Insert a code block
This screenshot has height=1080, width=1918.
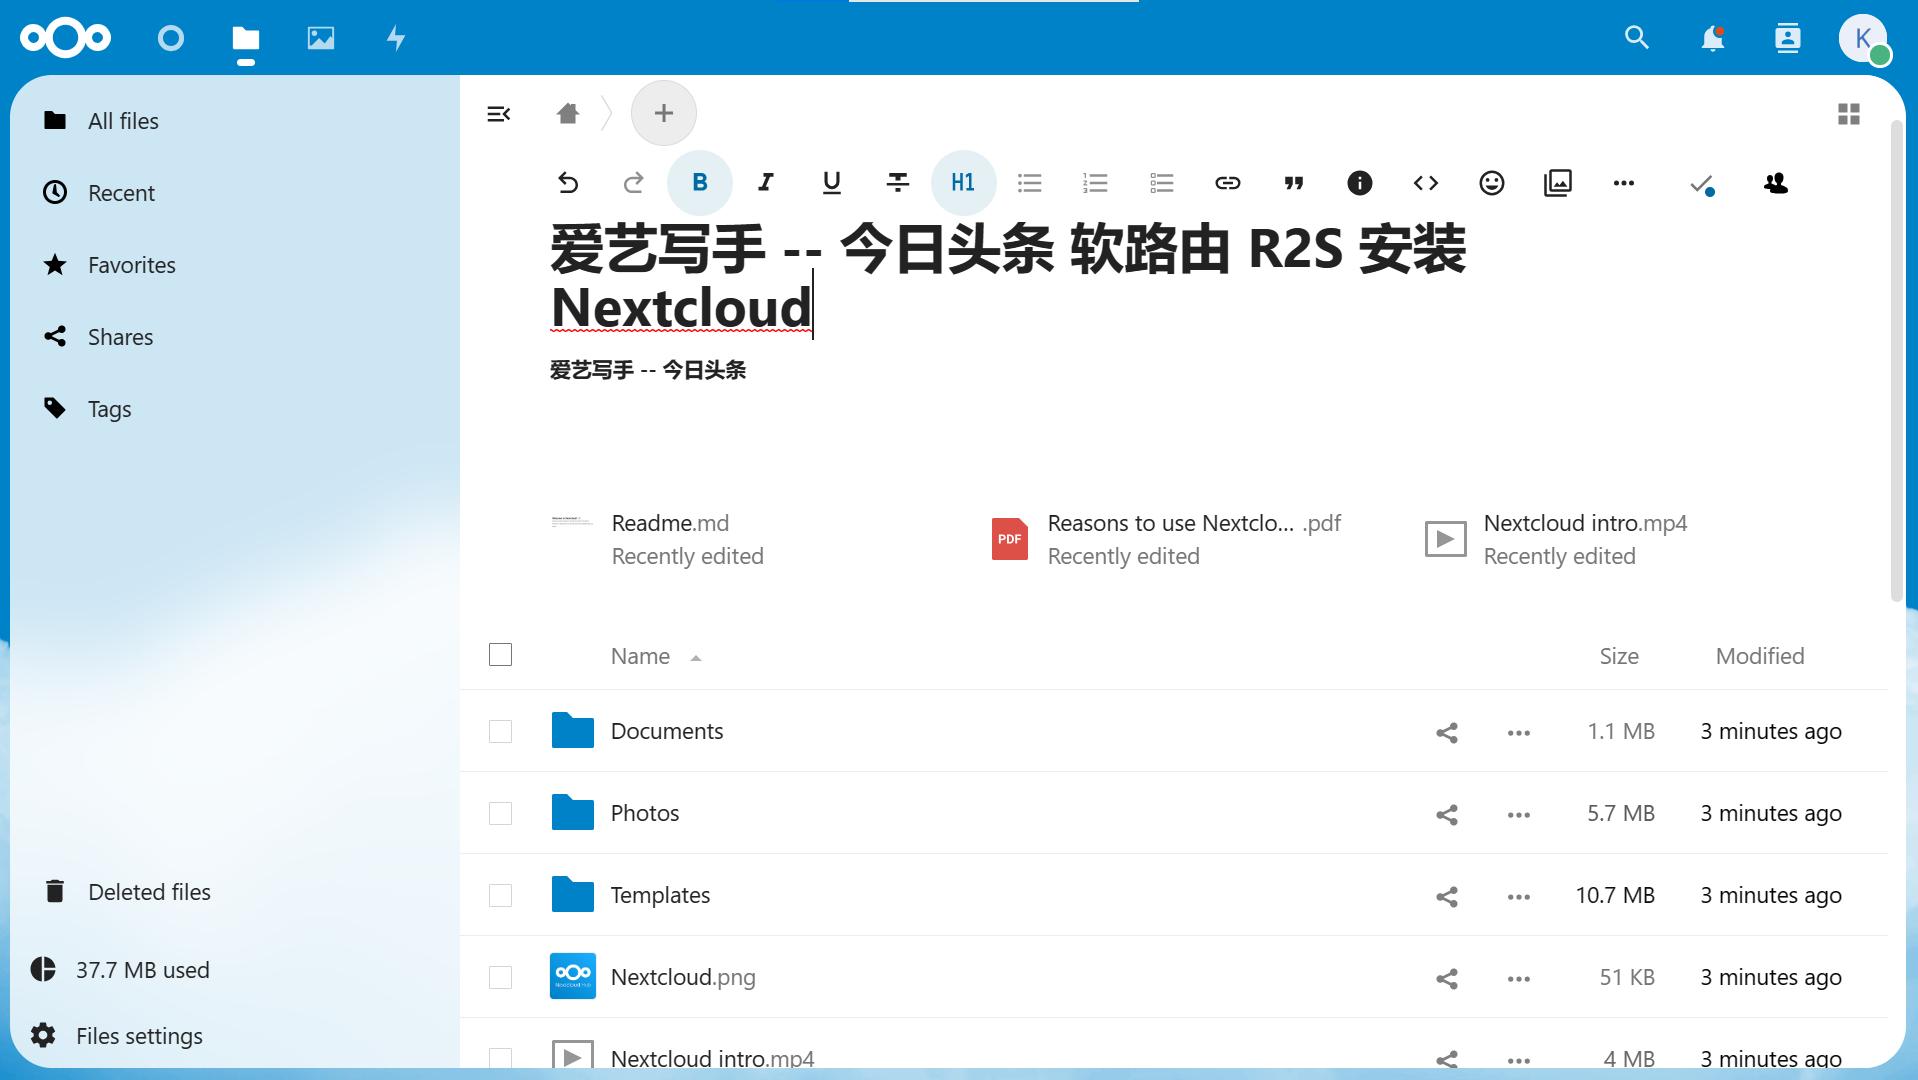pos(1425,183)
